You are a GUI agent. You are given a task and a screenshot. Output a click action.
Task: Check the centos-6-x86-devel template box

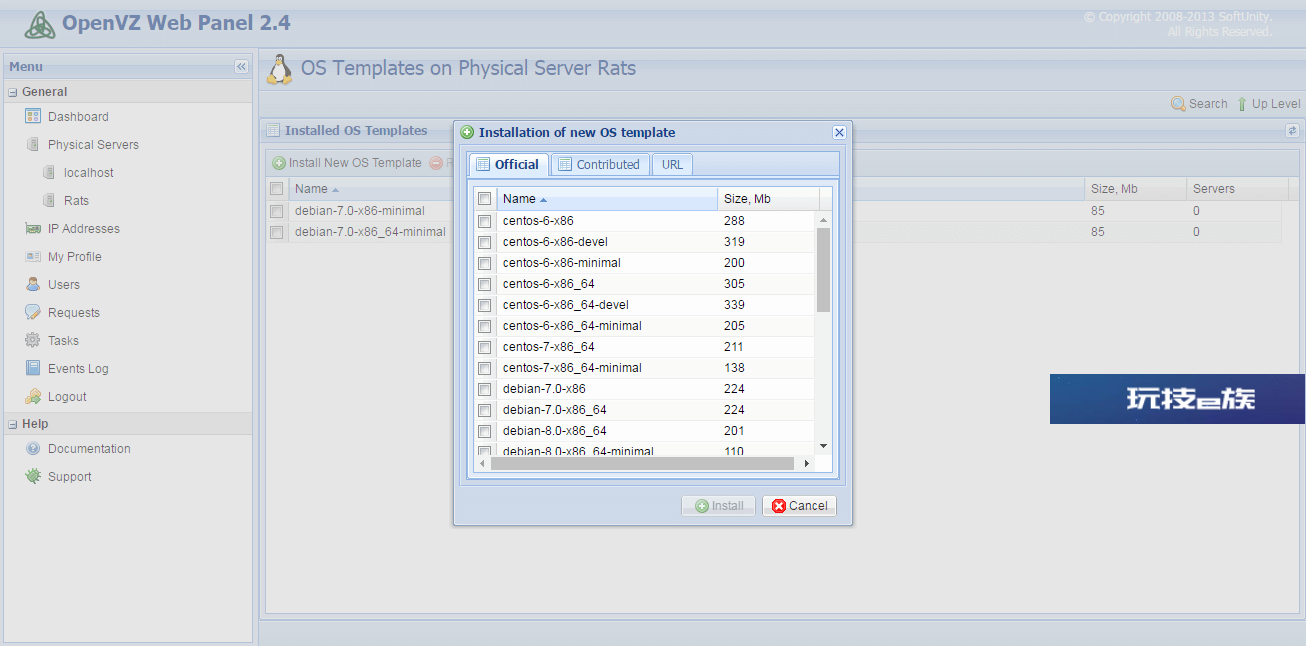click(x=484, y=242)
